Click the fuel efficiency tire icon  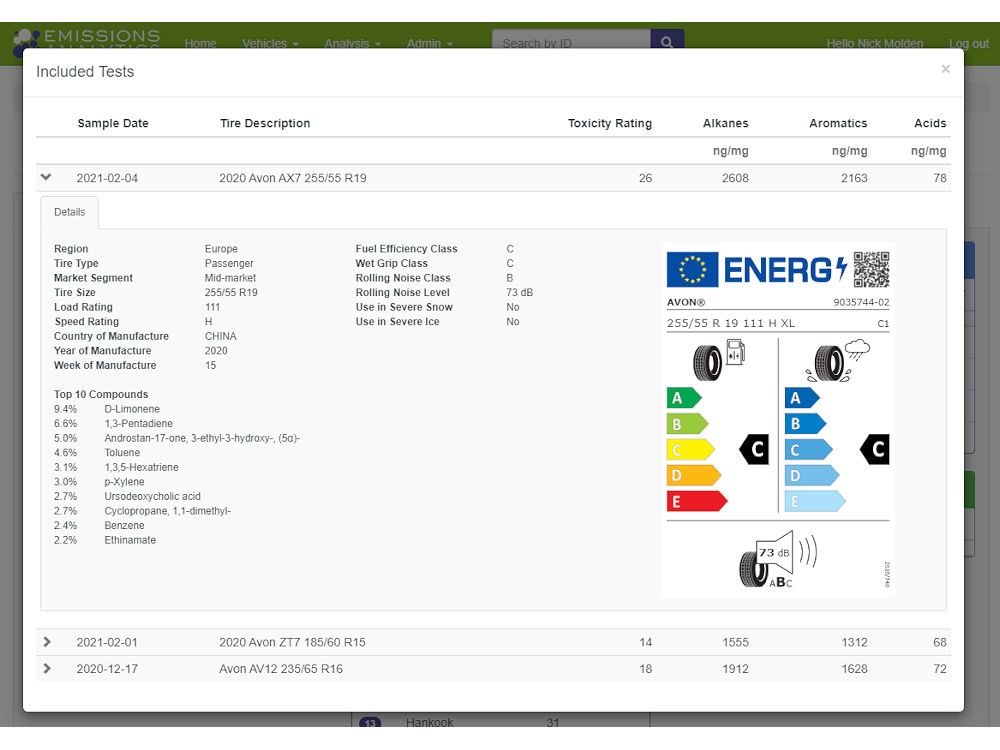tap(718, 360)
